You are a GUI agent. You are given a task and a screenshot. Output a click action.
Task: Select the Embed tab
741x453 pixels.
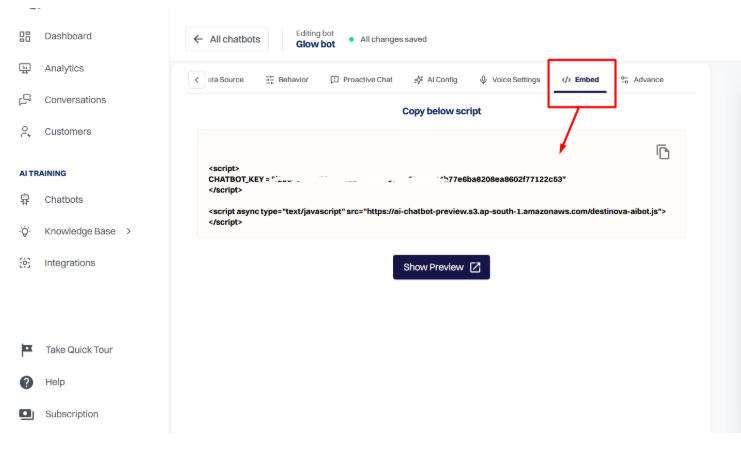pyautogui.click(x=580, y=80)
